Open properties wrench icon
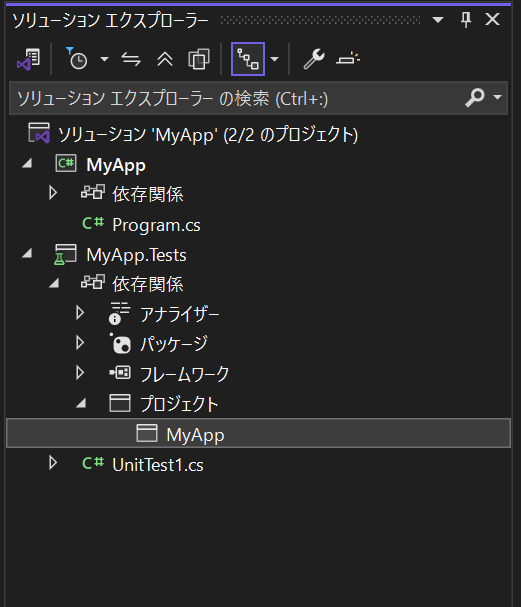This screenshot has height=607, width=521. [x=314, y=59]
